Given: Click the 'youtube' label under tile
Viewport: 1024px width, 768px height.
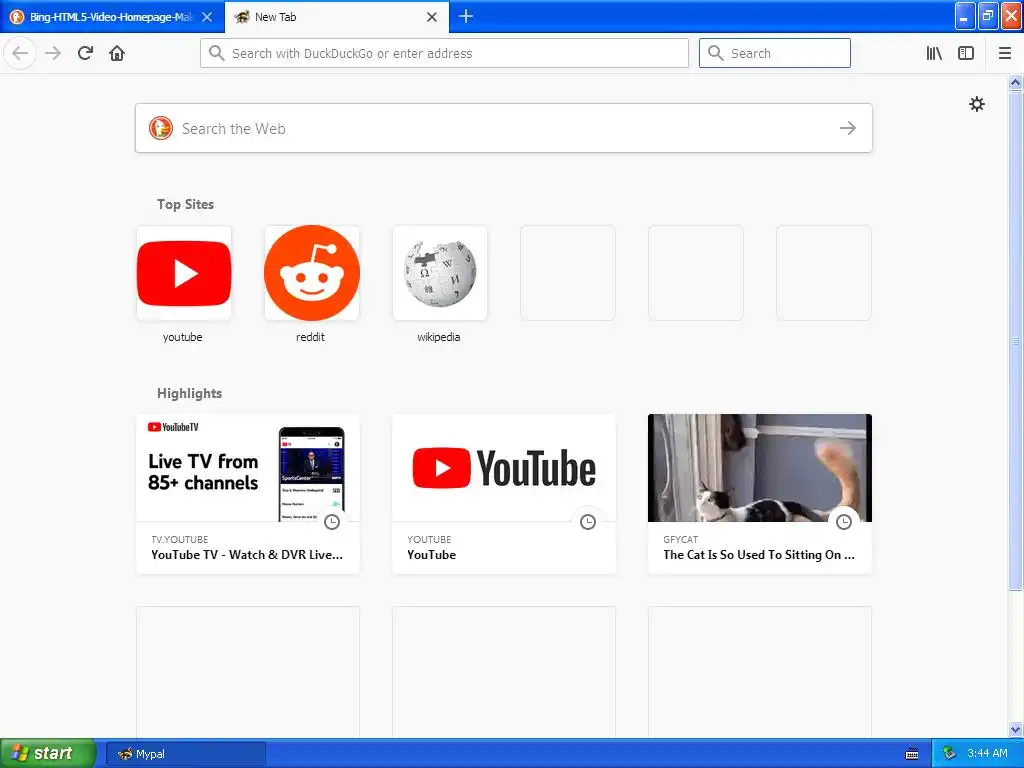Looking at the screenshot, I should click(183, 337).
